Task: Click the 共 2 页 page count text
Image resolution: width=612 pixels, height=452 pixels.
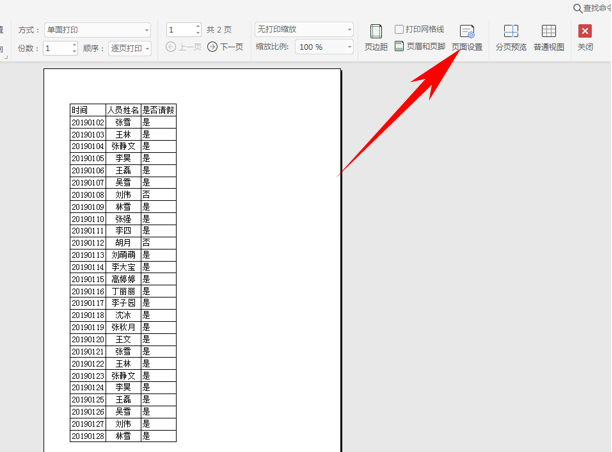Action: 219,30
